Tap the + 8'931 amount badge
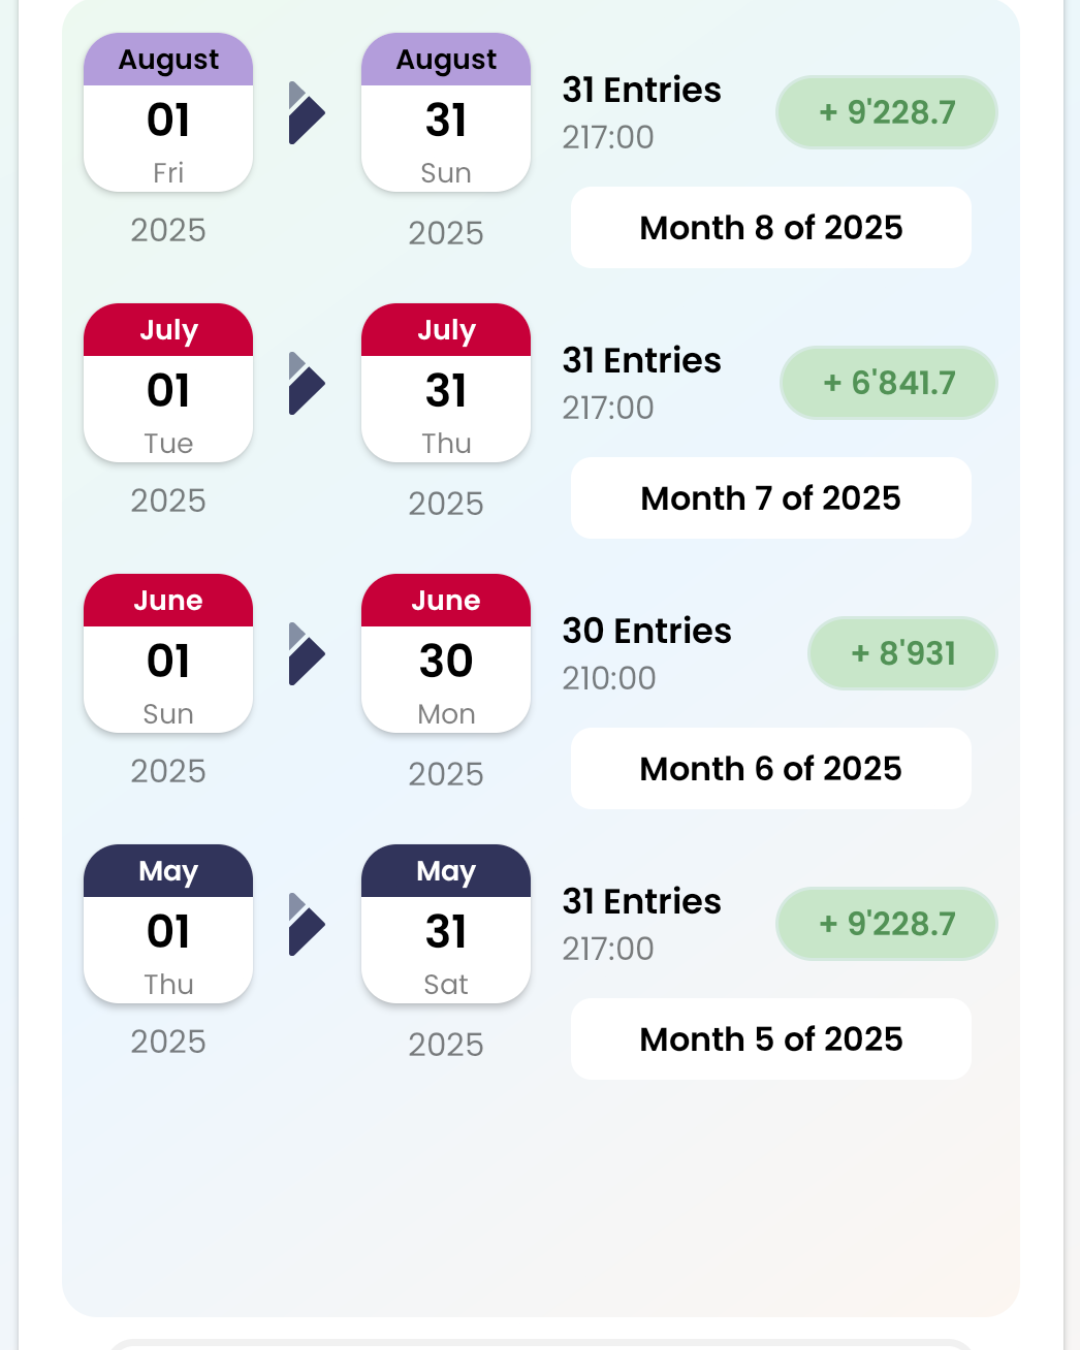The height and width of the screenshot is (1350, 1080). pos(903,653)
